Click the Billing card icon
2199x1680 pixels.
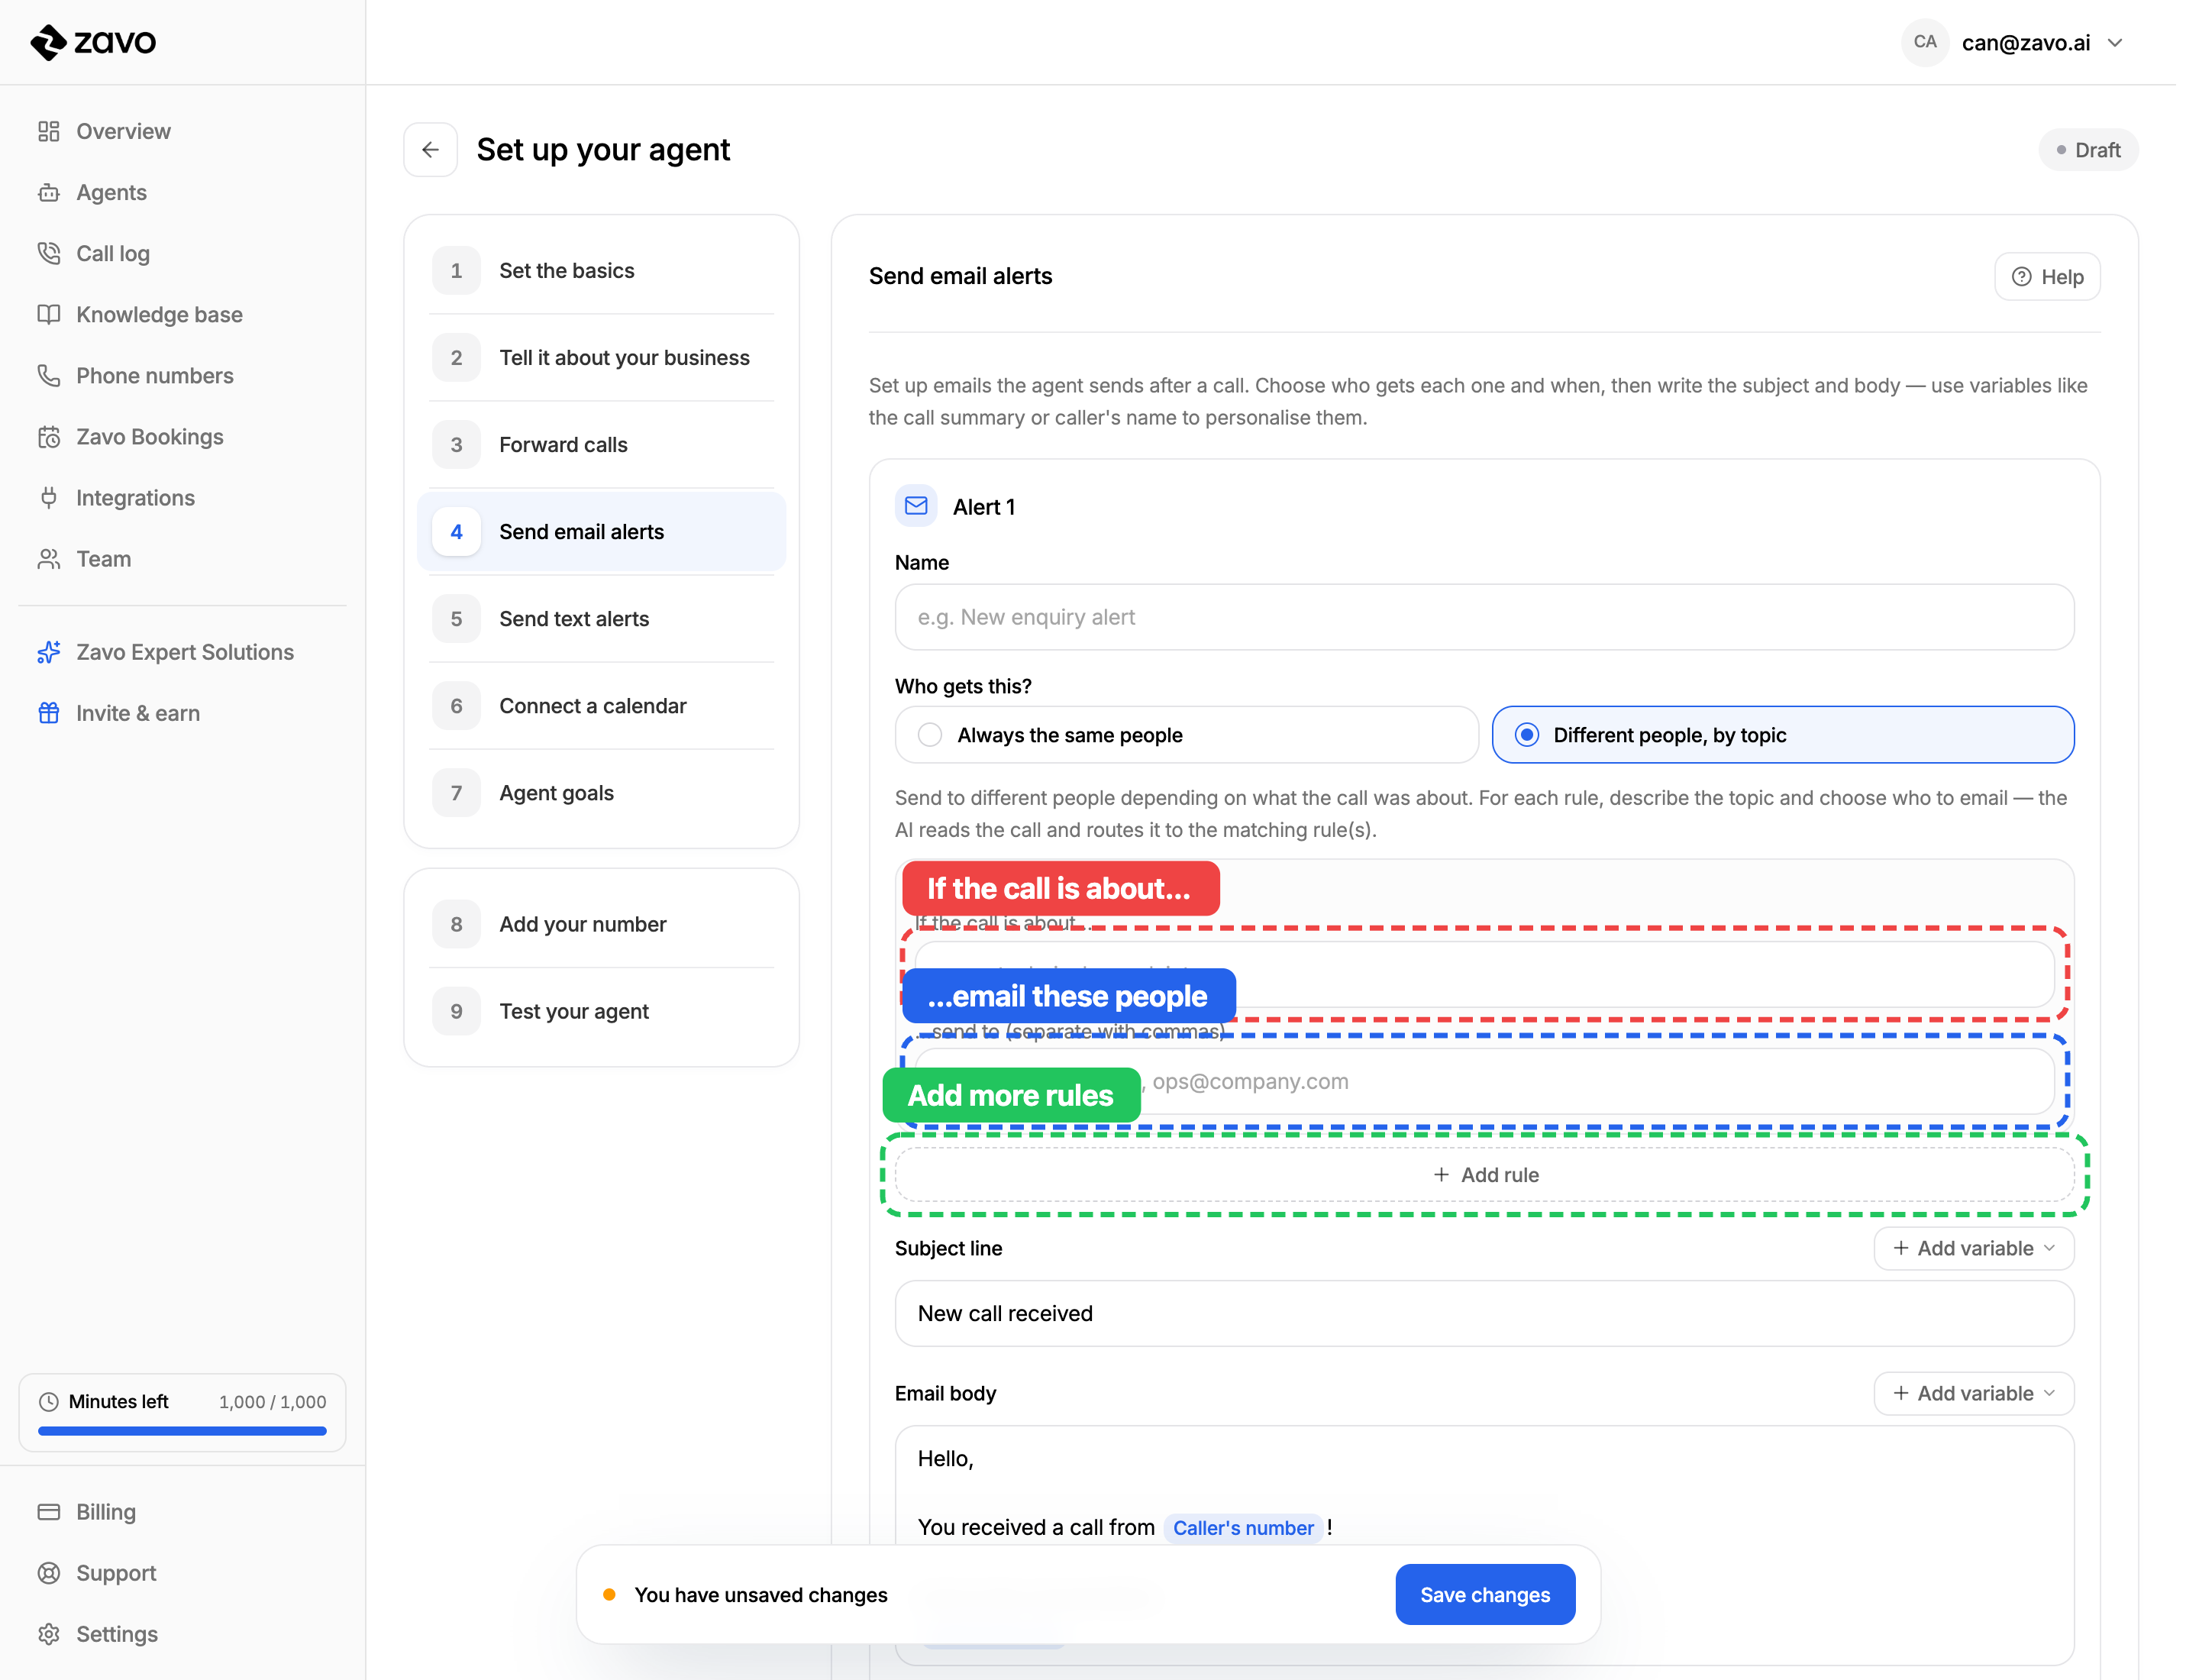point(48,1512)
